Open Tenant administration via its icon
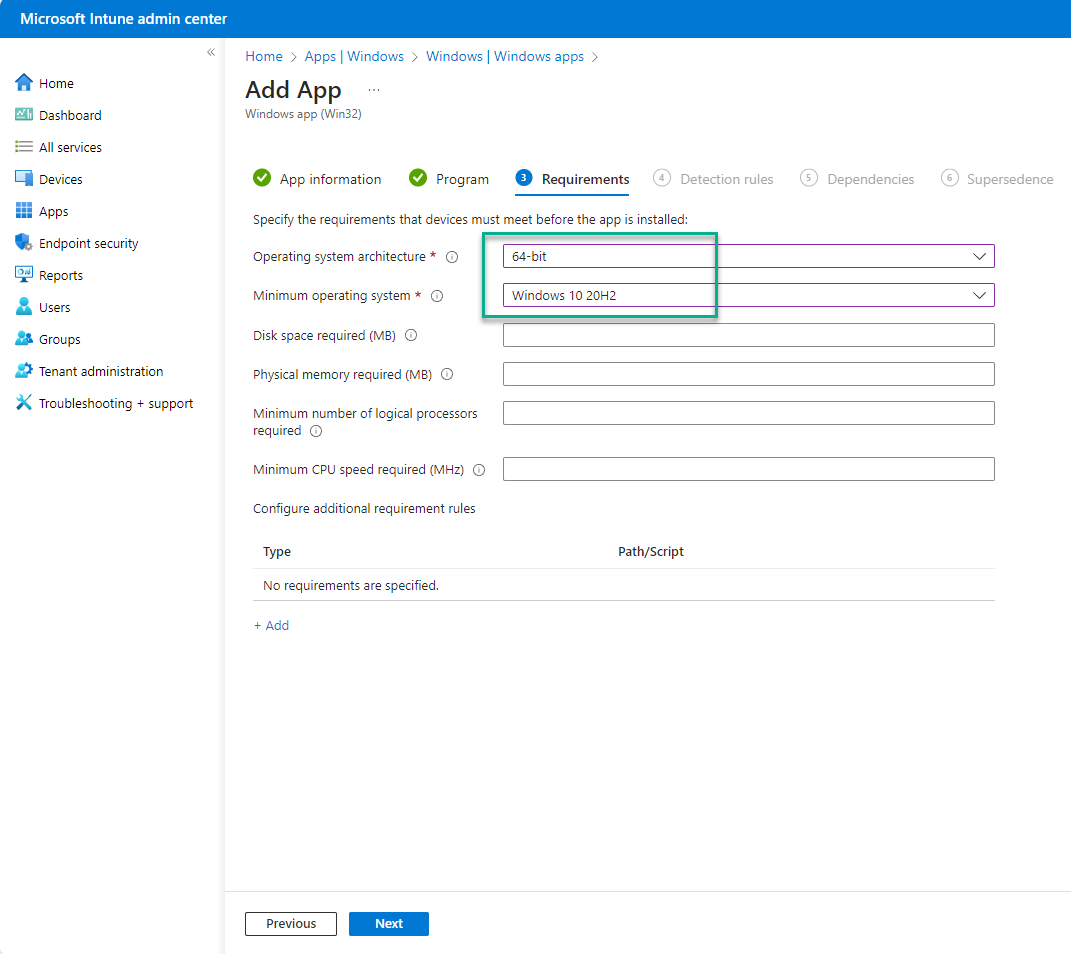The width and height of the screenshot is (1071, 954). pos(27,371)
